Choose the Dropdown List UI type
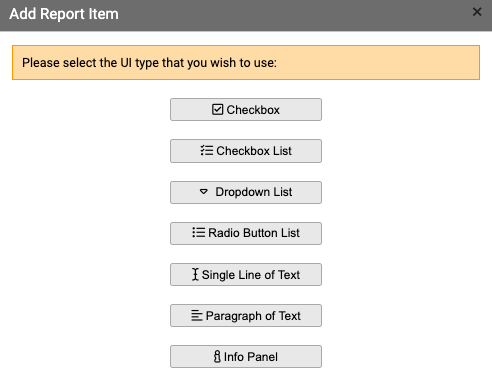The width and height of the screenshot is (492, 390). click(x=246, y=192)
